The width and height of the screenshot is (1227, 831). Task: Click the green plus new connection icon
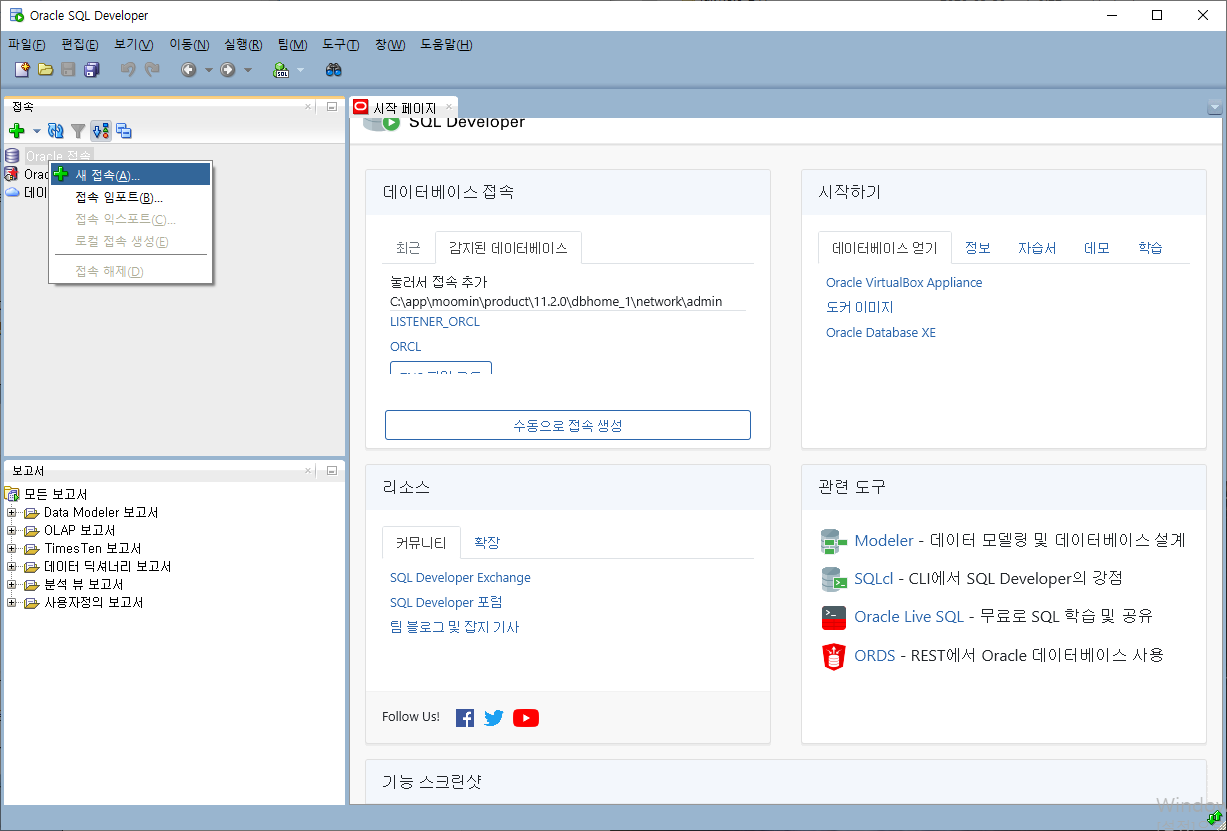17,131
